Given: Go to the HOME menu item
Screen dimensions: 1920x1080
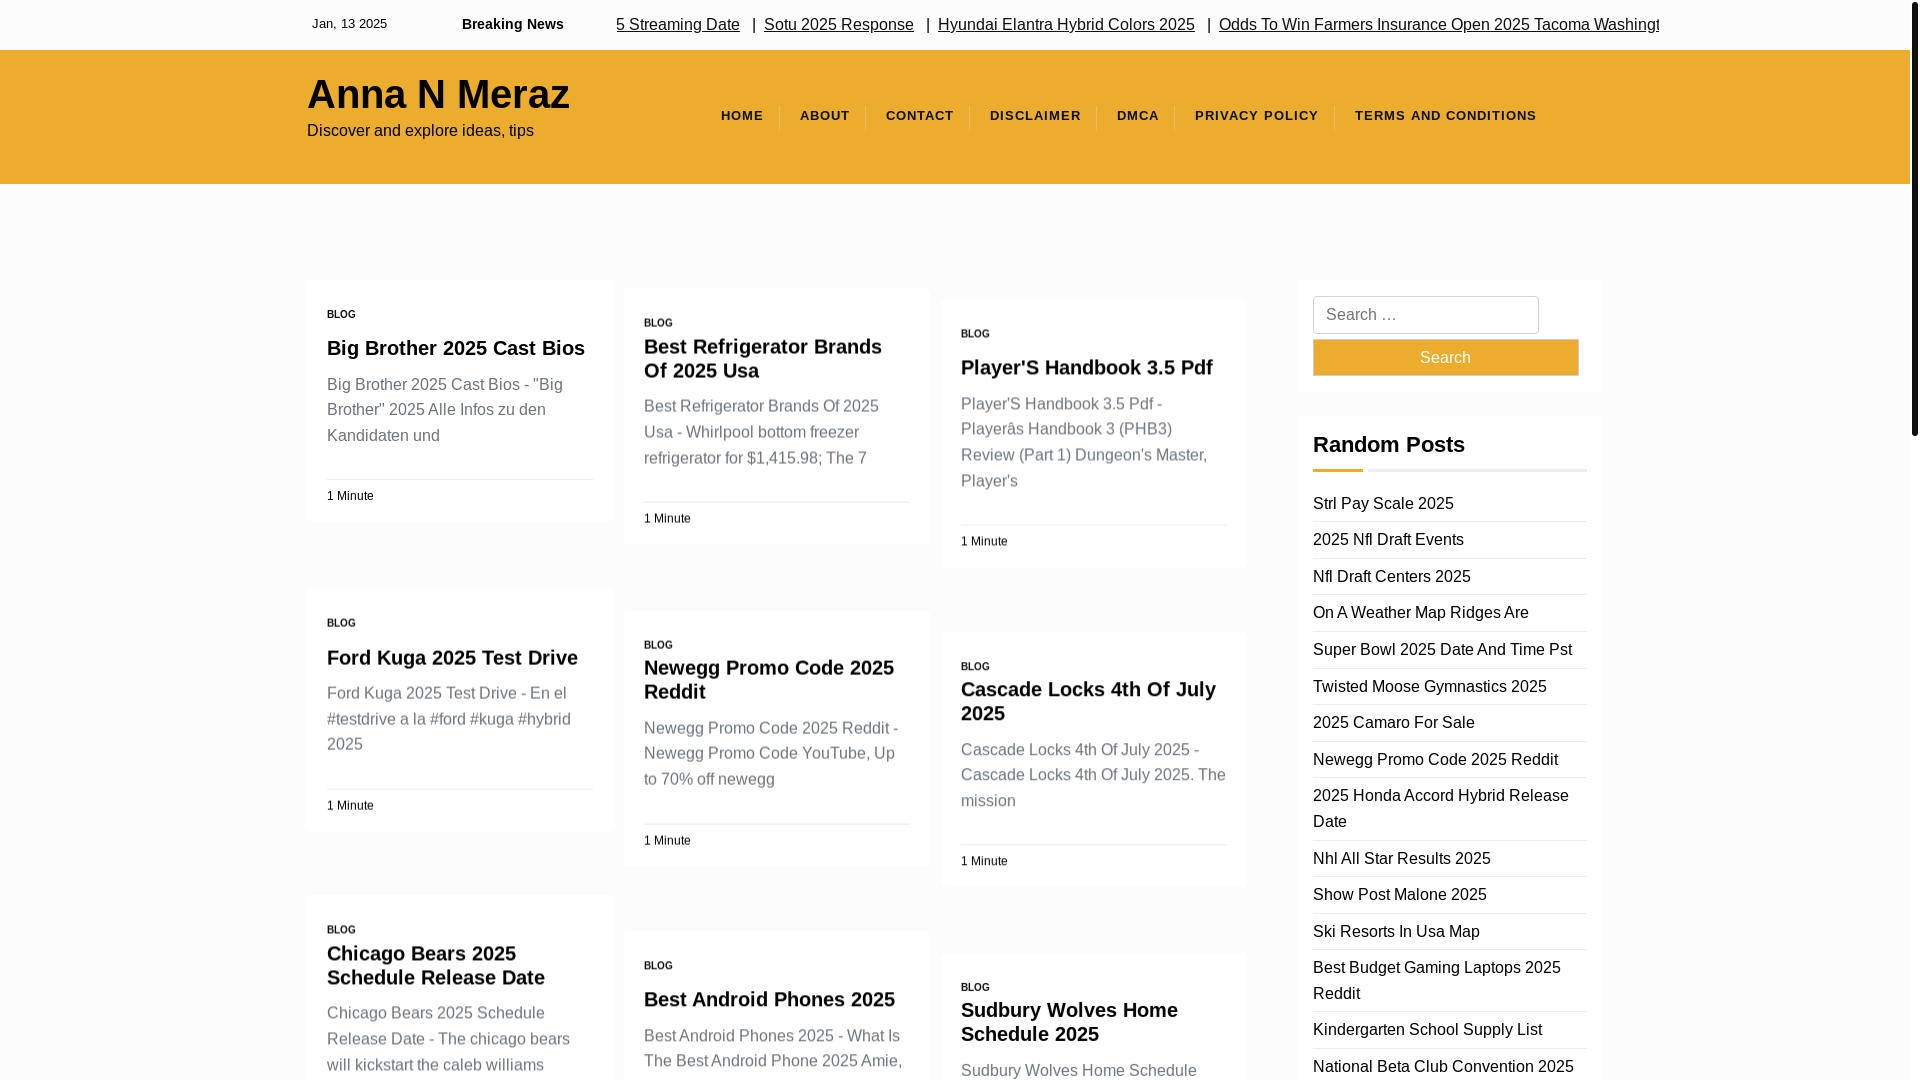Looking at the screenshot, I should 742,116.
